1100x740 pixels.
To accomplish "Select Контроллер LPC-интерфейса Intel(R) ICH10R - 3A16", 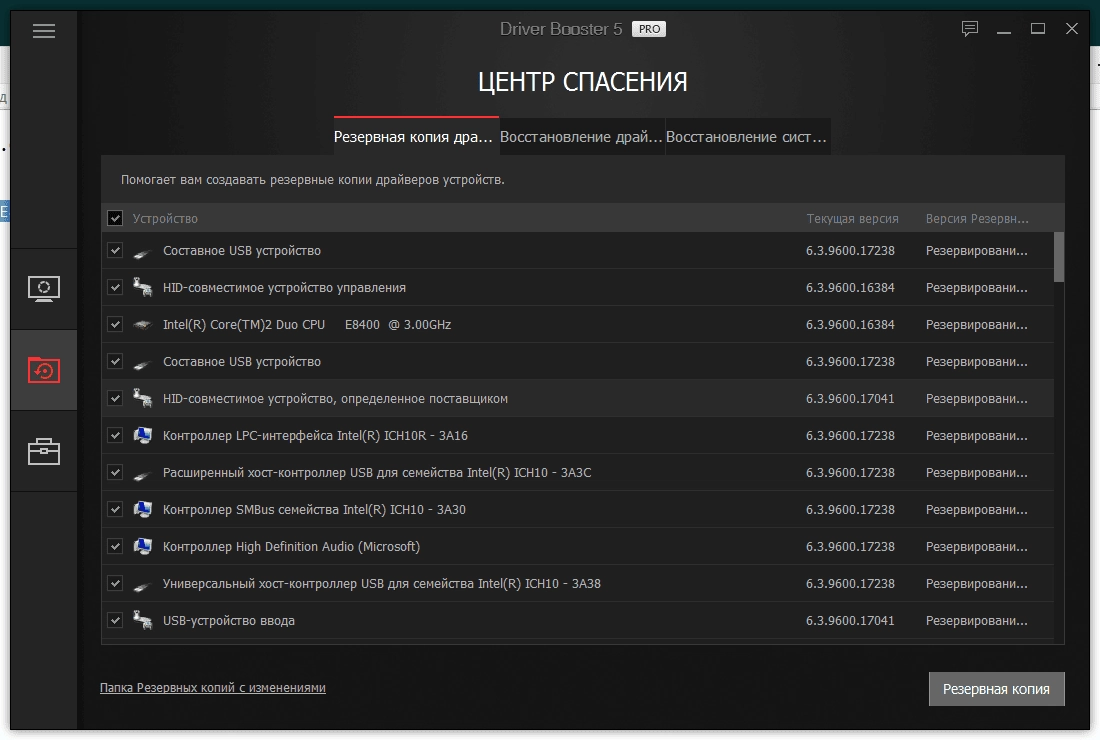I will tap(577, 436).
